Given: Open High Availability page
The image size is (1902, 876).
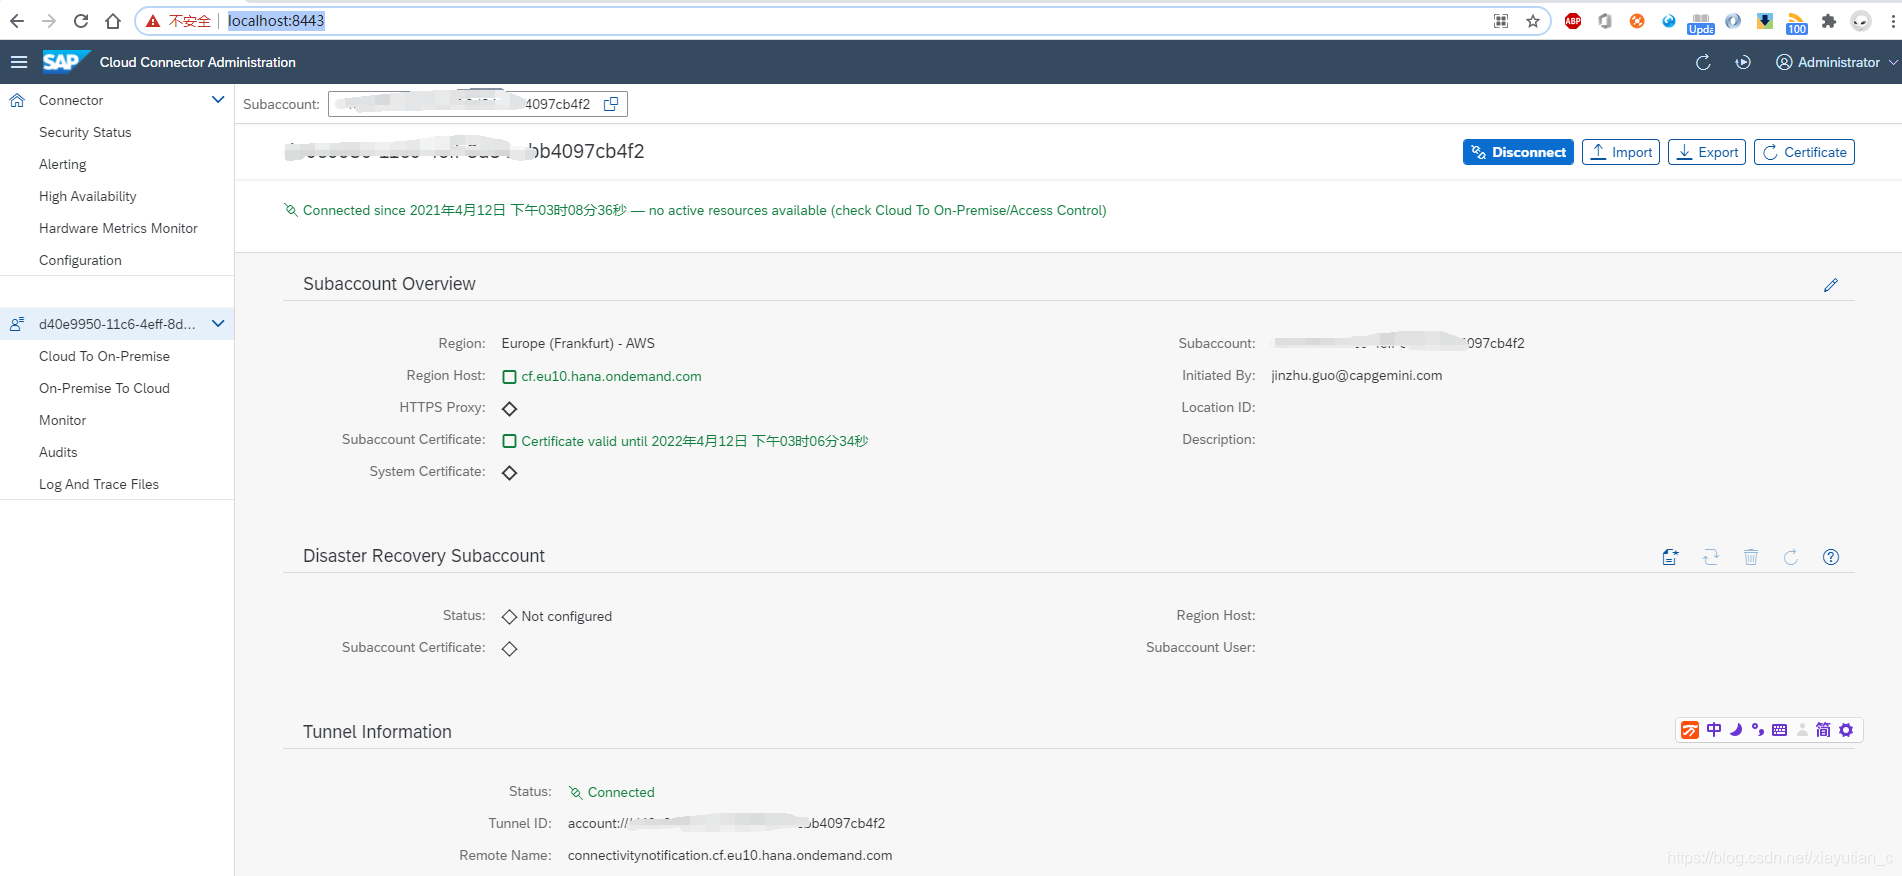Looking at the screenshot, I should pos(87,196).
